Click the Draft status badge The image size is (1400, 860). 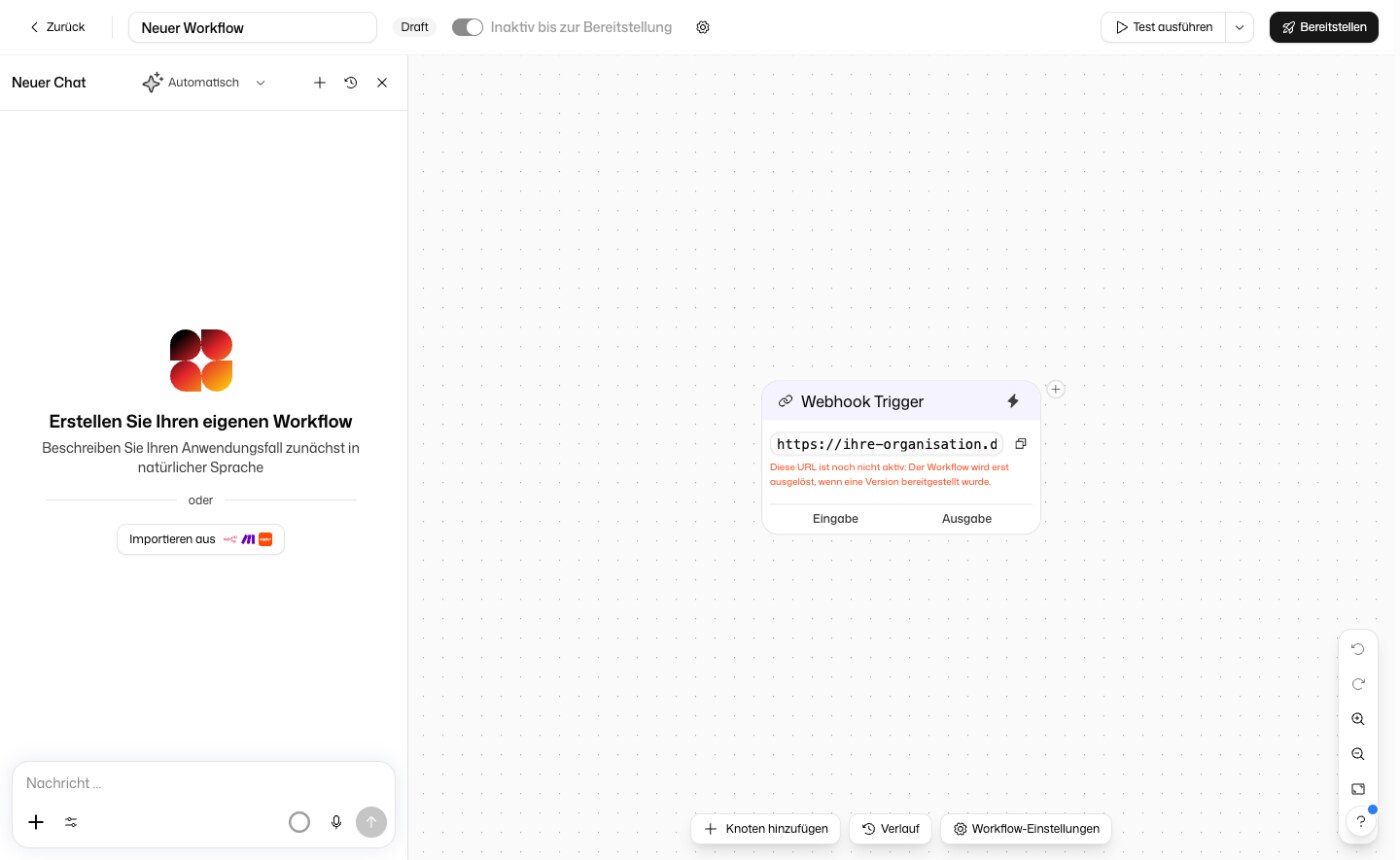415,27
